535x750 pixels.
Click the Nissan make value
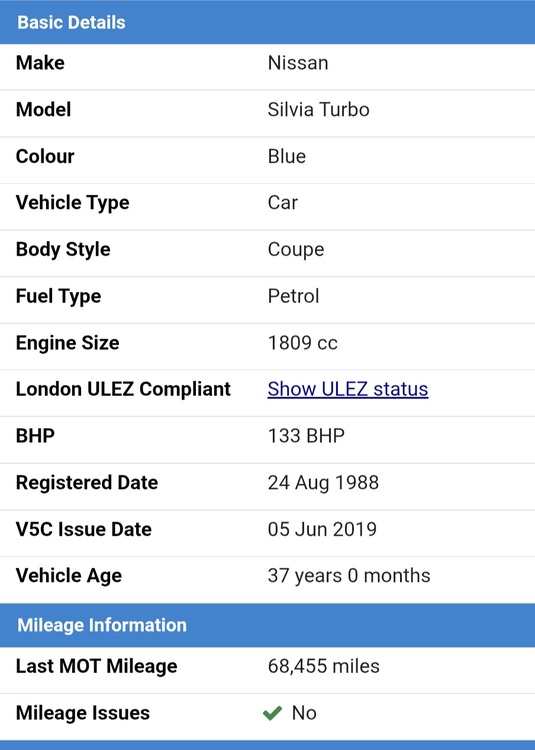[298, 63]
